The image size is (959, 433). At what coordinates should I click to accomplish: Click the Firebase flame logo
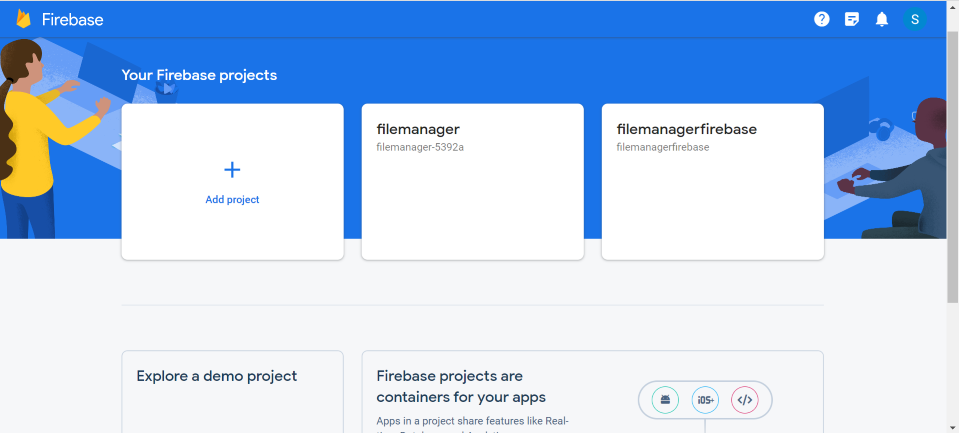tap(23, 20)
